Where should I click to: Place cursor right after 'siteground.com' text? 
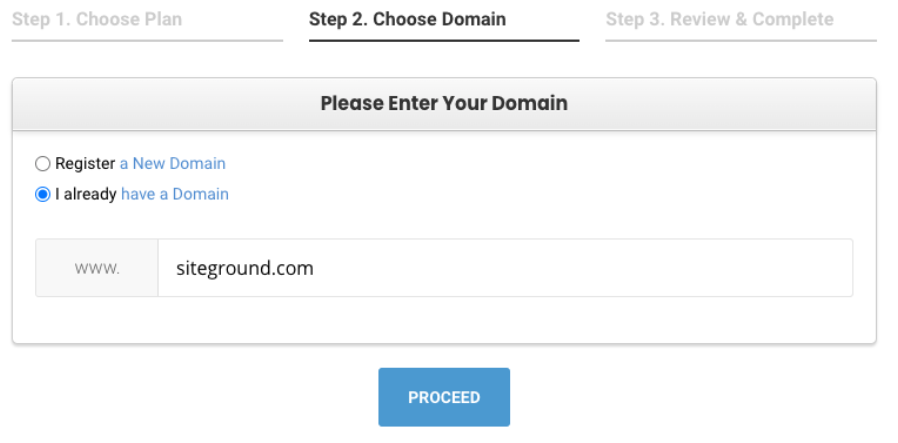[316, 268]
